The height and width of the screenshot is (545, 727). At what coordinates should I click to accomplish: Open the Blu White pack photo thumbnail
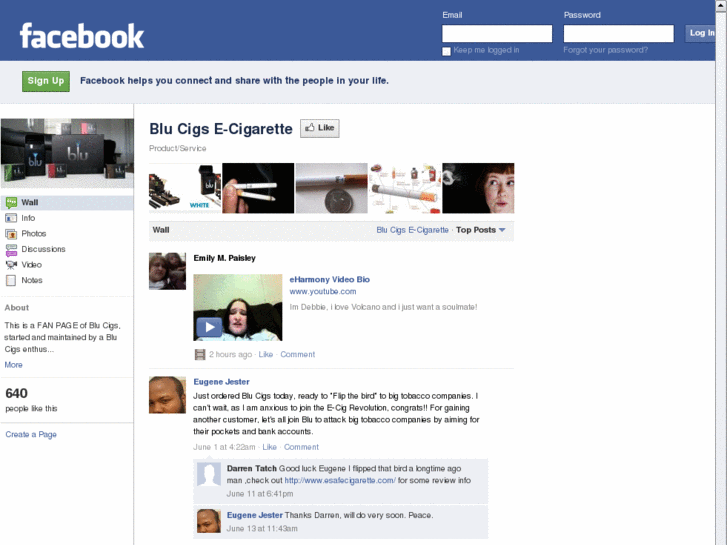185,188
